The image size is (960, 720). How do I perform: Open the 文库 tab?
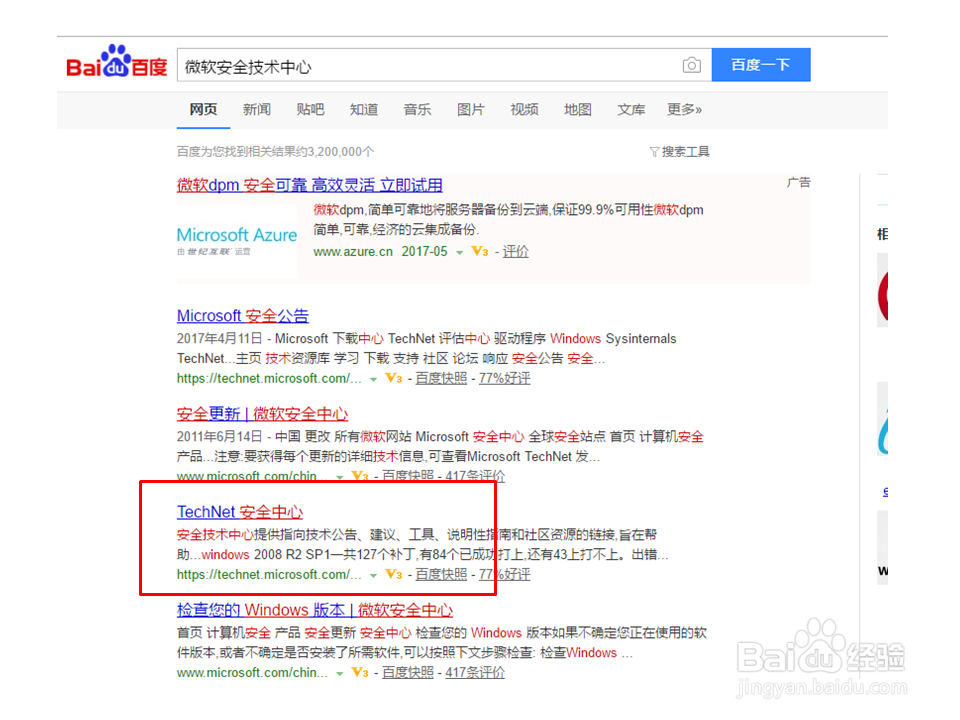pos(631,110)
